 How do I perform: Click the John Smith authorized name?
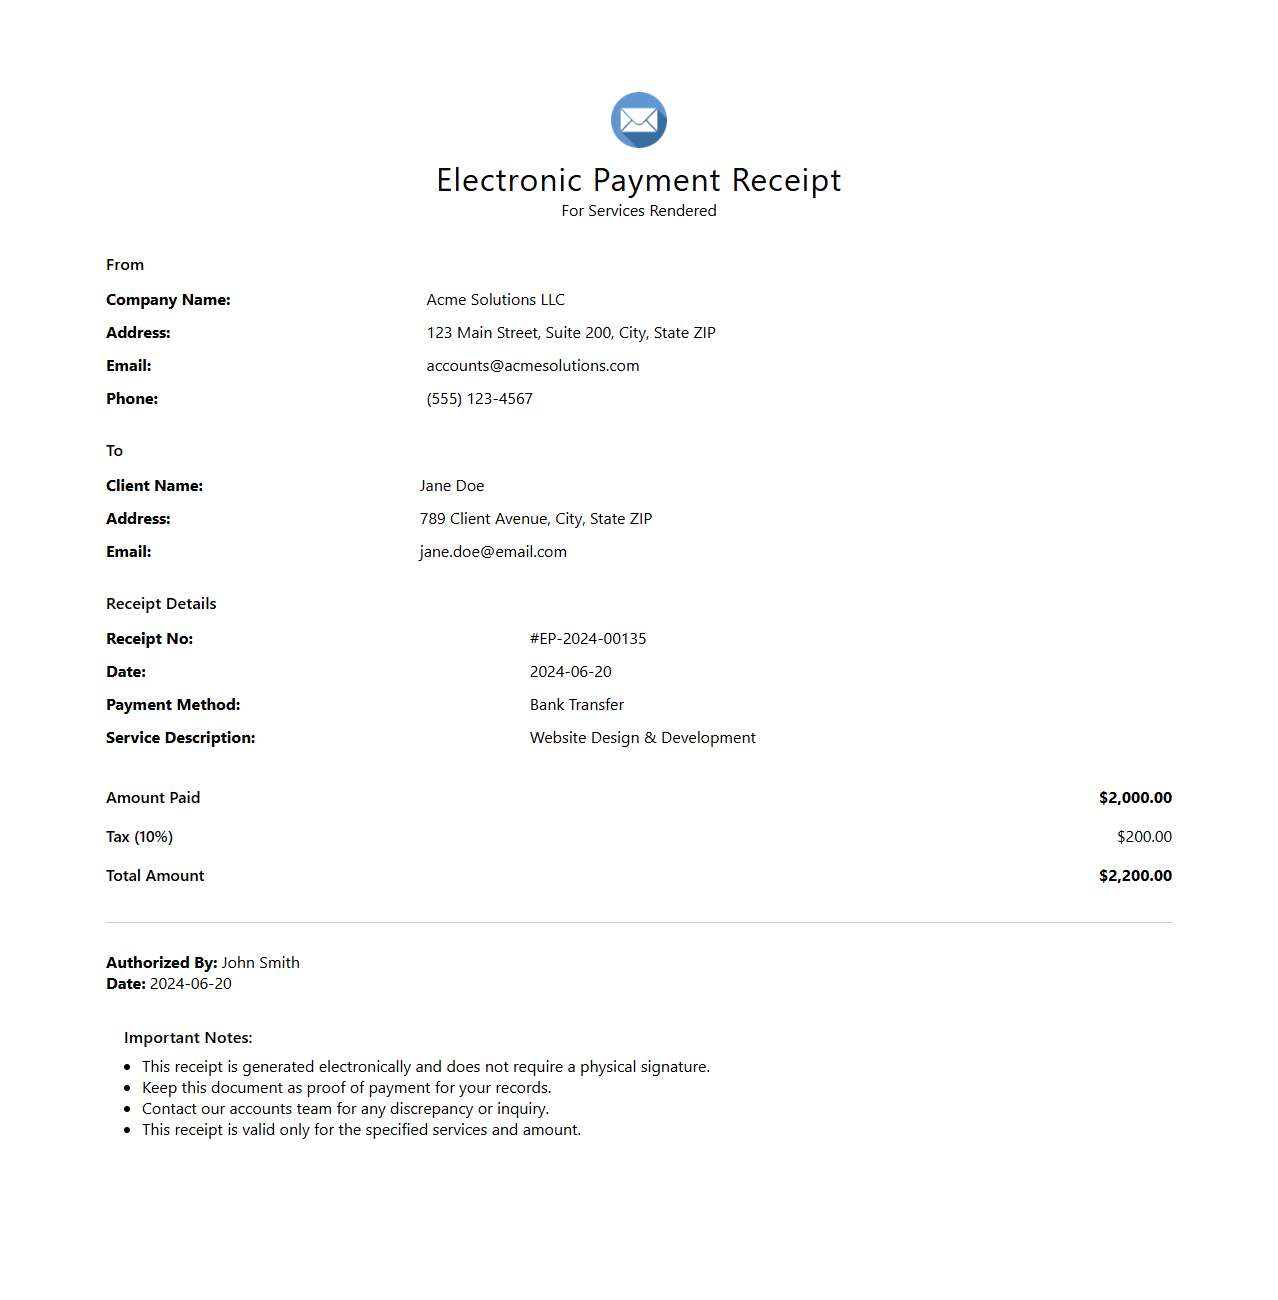pos(260,963)
